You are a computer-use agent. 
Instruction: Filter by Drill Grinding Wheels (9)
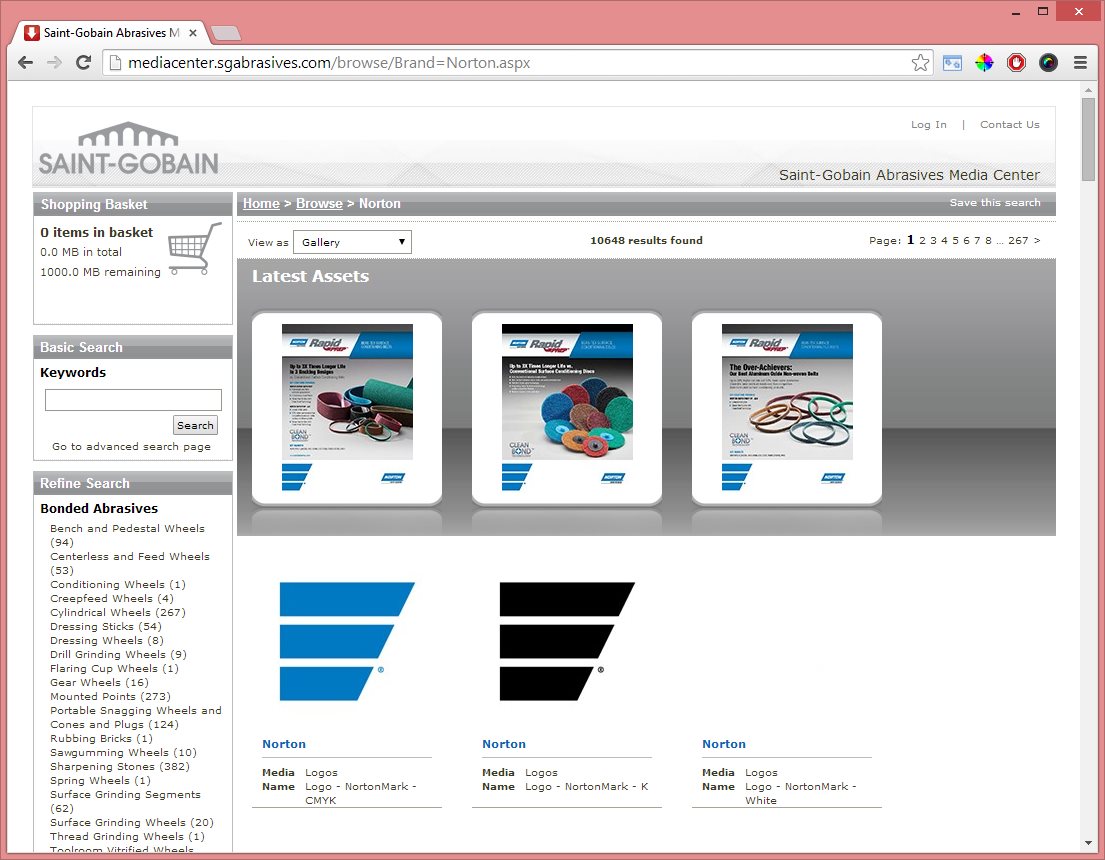pyautogui.click(x=118, y=655)
